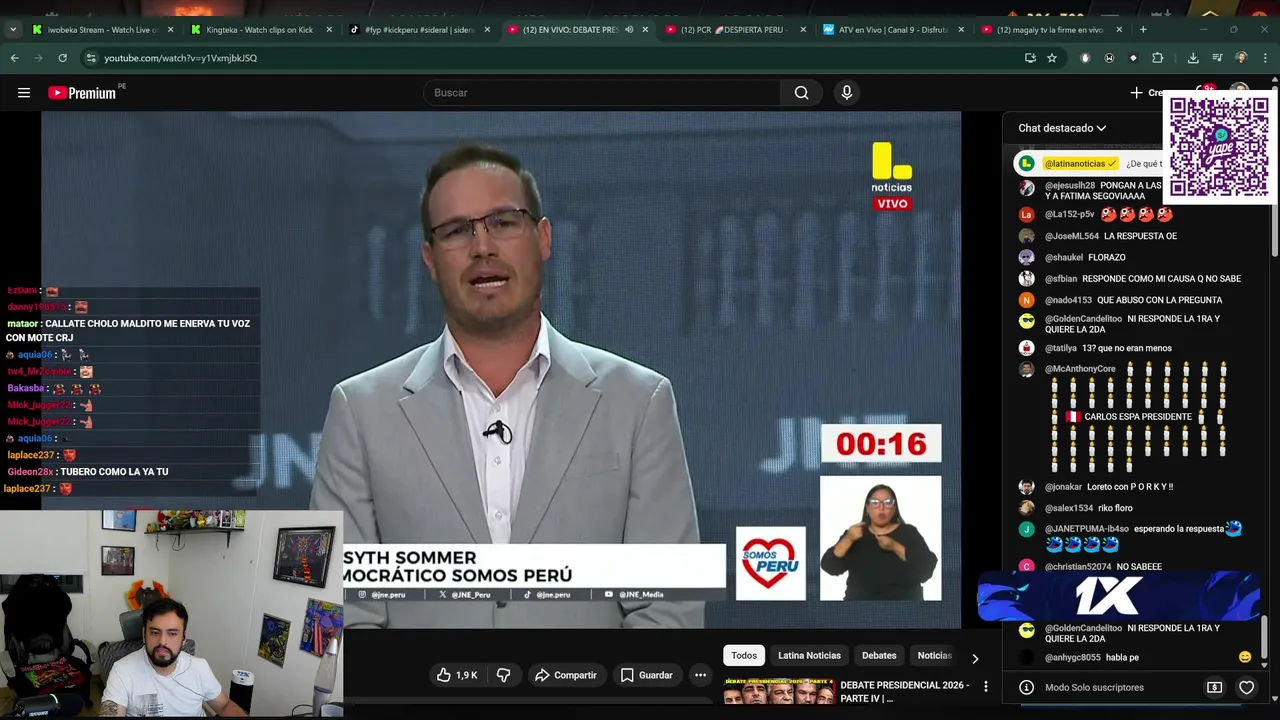Image resolution: width=1280 pixels, height=720 pixels.
Task: Send a heart reaction in chat
Action: 1246,687
